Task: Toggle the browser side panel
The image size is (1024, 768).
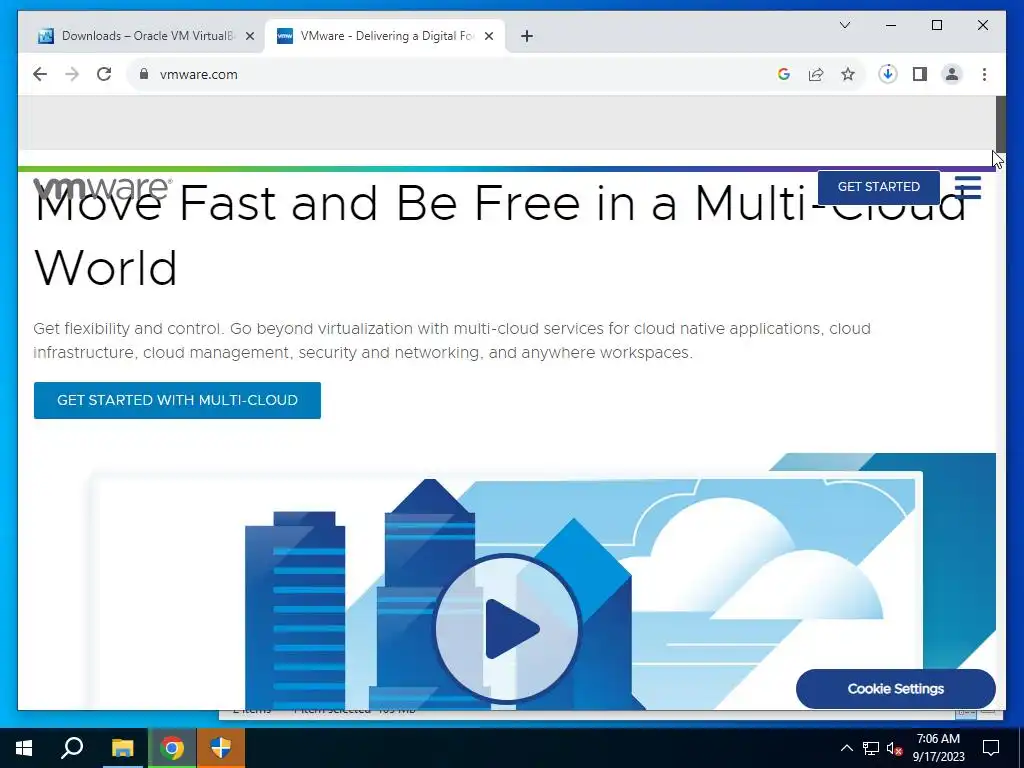Action: [920, 74]
